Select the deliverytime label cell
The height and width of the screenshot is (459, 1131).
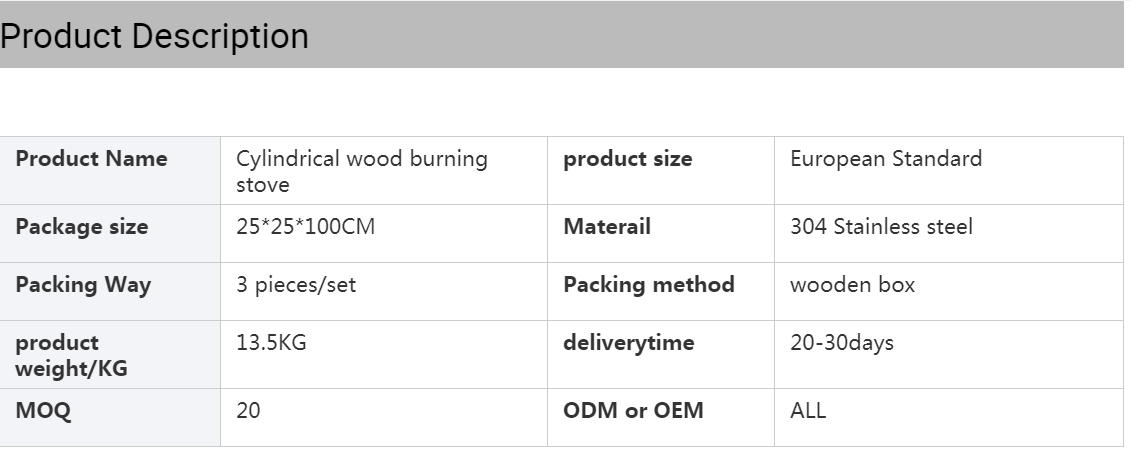pyautogui.click(x=661, y=354)
